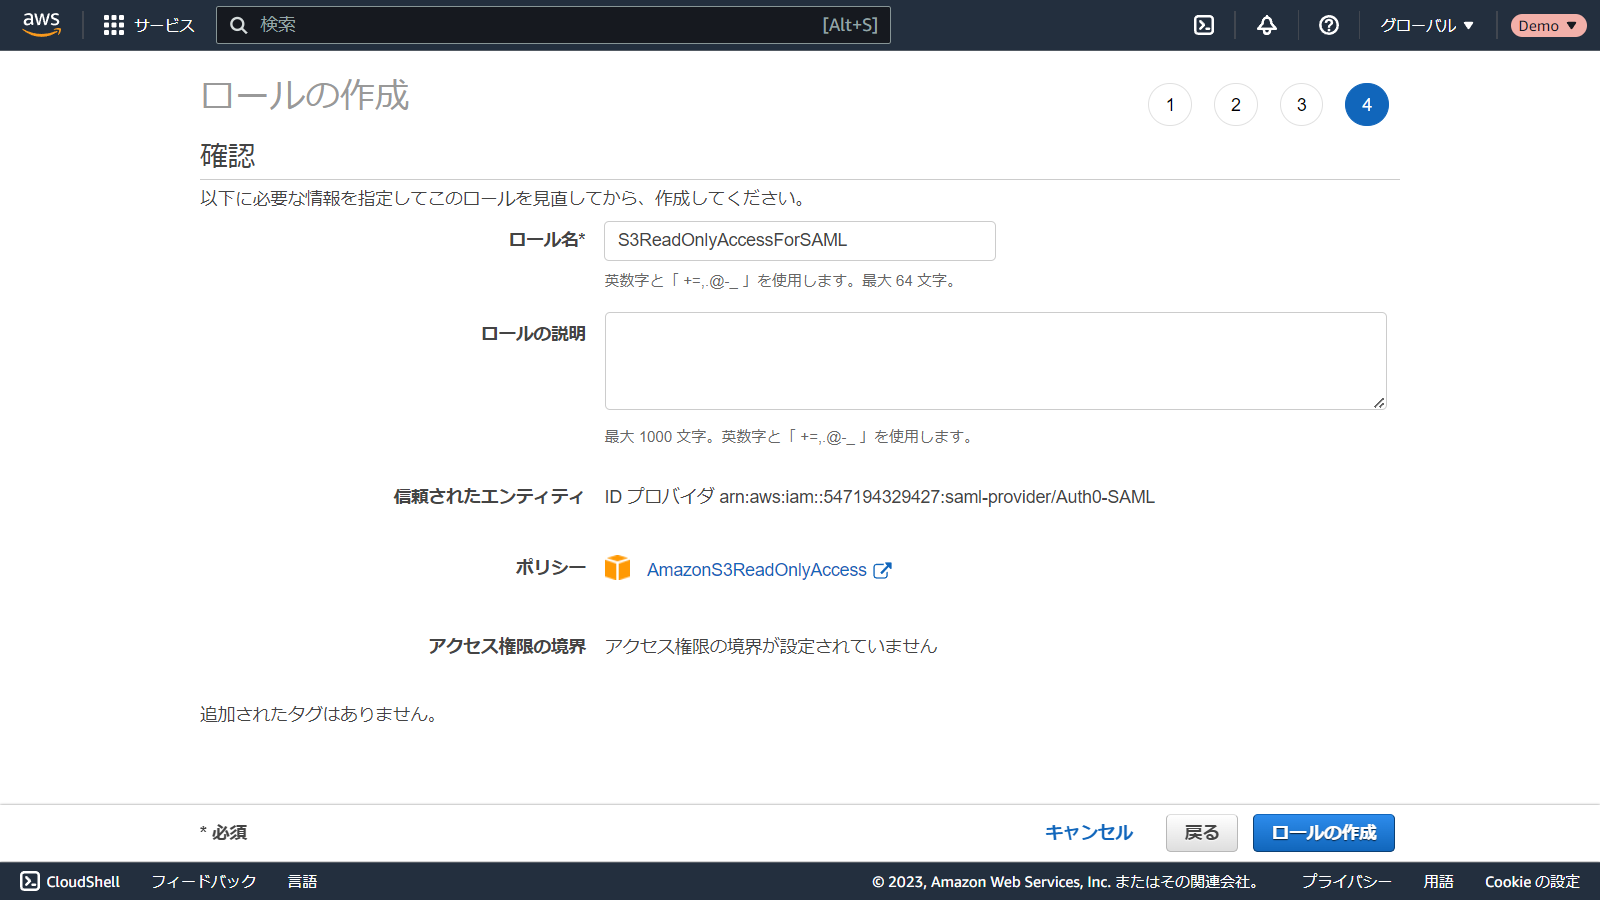Jump to step 3 of the wizard
This screenshot has height=900, width=1600.
coord(1301,105)
